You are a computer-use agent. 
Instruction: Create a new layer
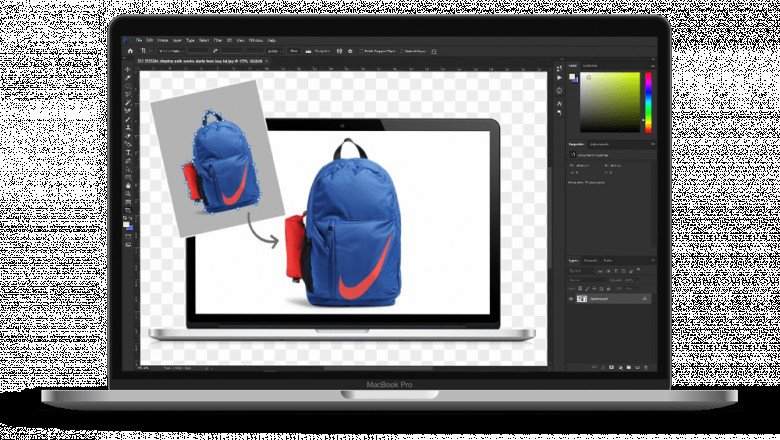click(637, 367)
